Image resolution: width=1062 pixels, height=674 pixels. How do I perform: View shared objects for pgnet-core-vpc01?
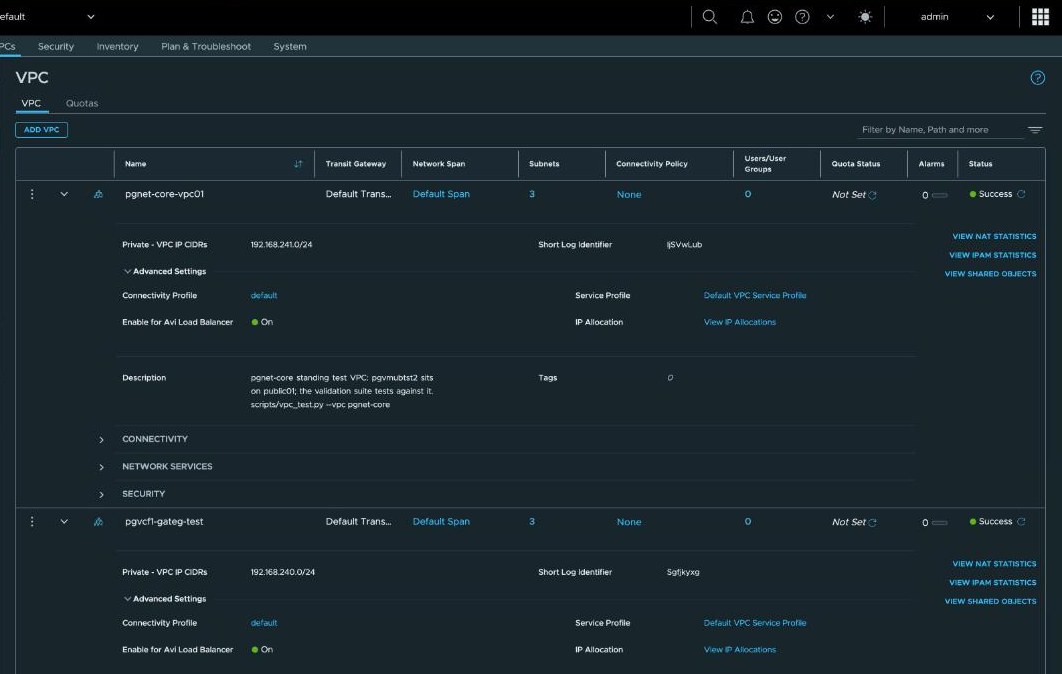point(990,274)
